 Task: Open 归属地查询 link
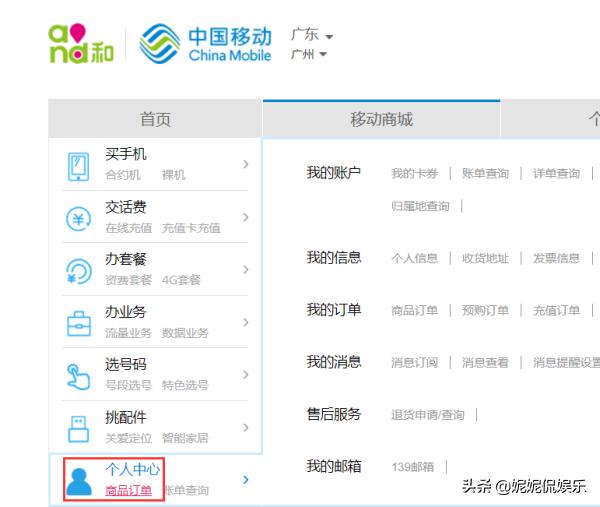[420, 206]
